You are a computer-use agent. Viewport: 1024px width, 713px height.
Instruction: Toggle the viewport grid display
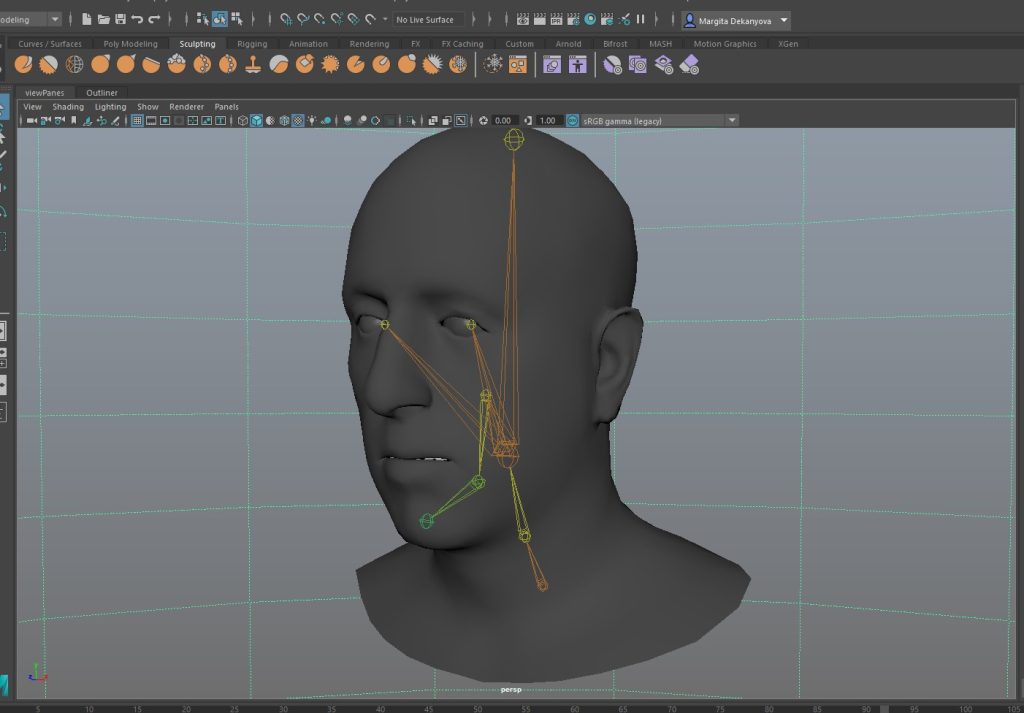[138, 120]
